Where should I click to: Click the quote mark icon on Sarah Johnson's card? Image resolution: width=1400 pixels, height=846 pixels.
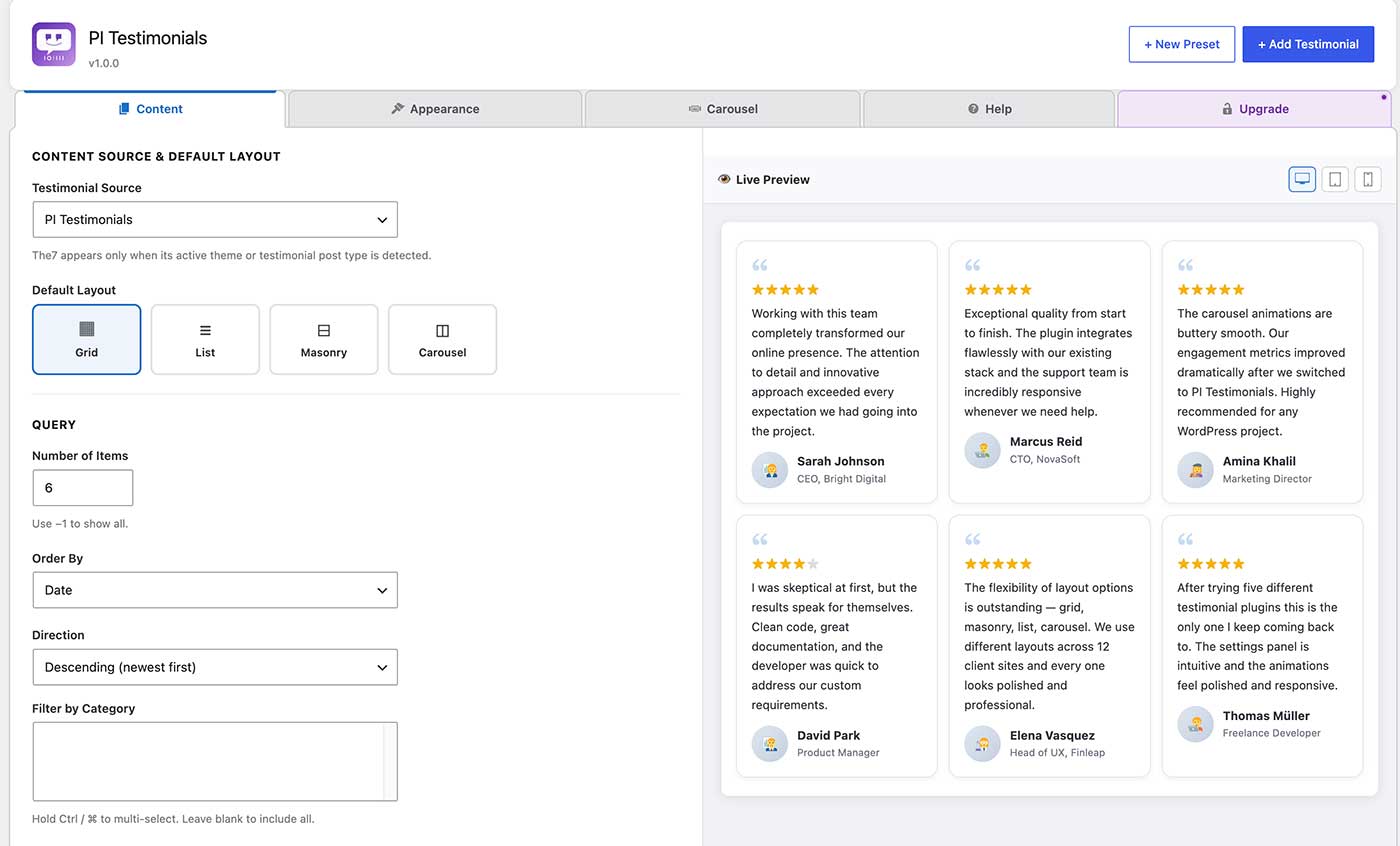point(760,265)
